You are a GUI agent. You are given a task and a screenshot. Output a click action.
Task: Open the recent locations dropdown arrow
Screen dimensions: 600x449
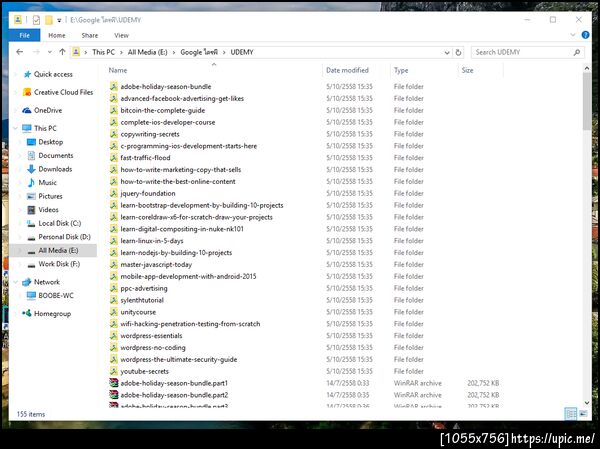pyautogui.click(x=50, y=52)
